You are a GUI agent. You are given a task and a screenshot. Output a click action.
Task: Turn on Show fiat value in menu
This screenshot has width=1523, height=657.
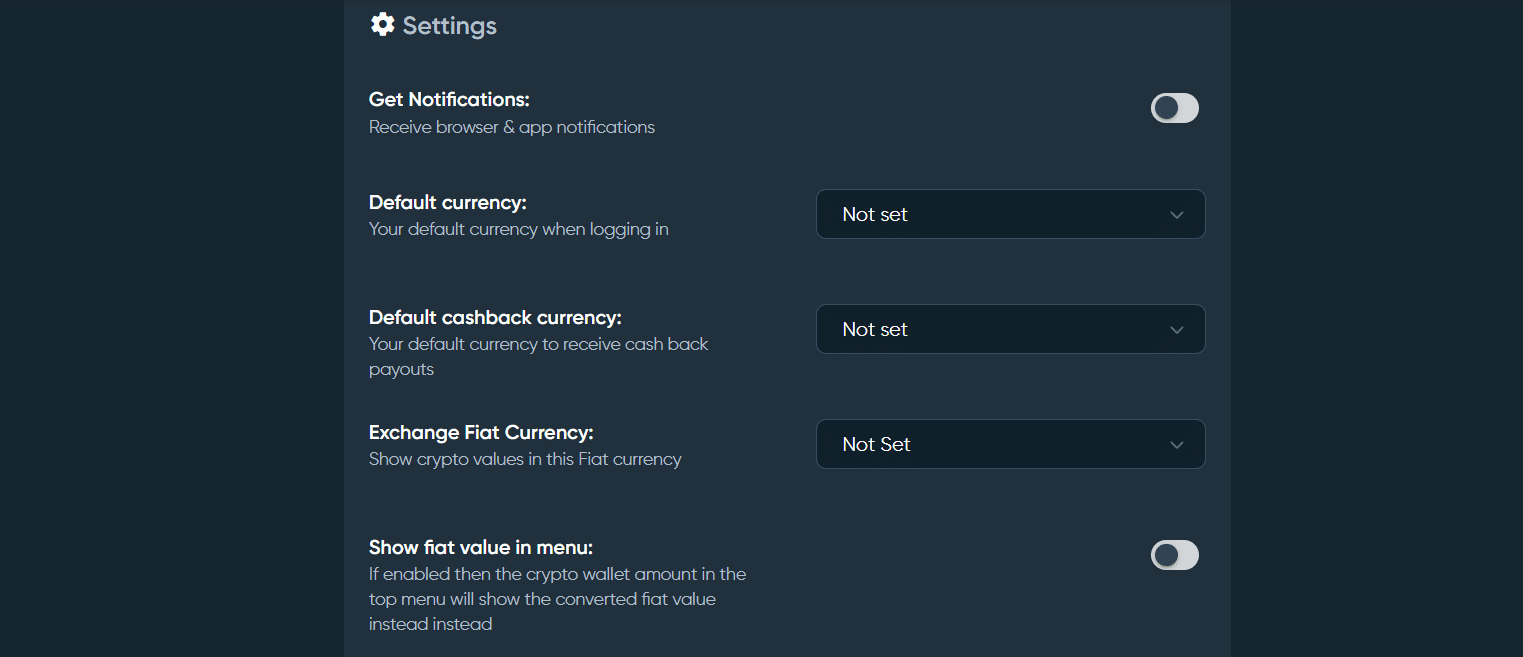[1174, 555]
